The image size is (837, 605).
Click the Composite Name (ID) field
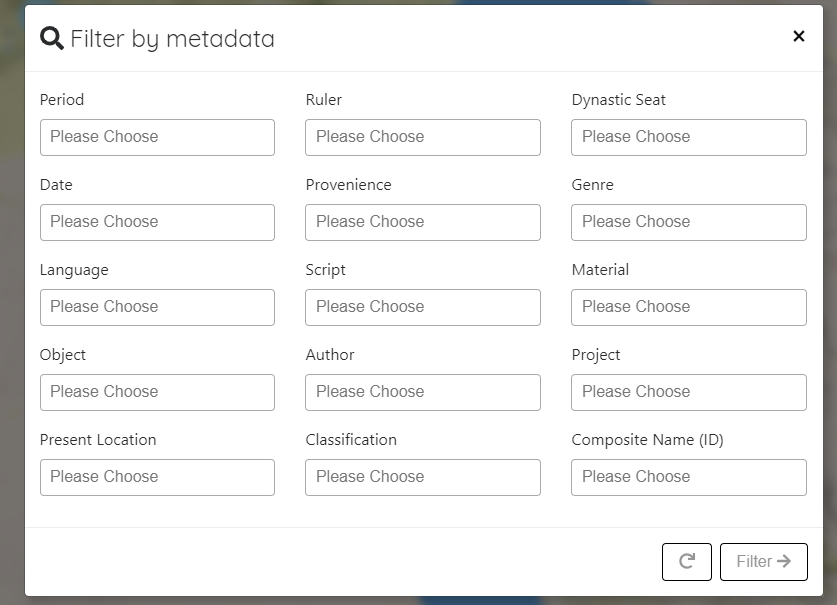(688, 477)
